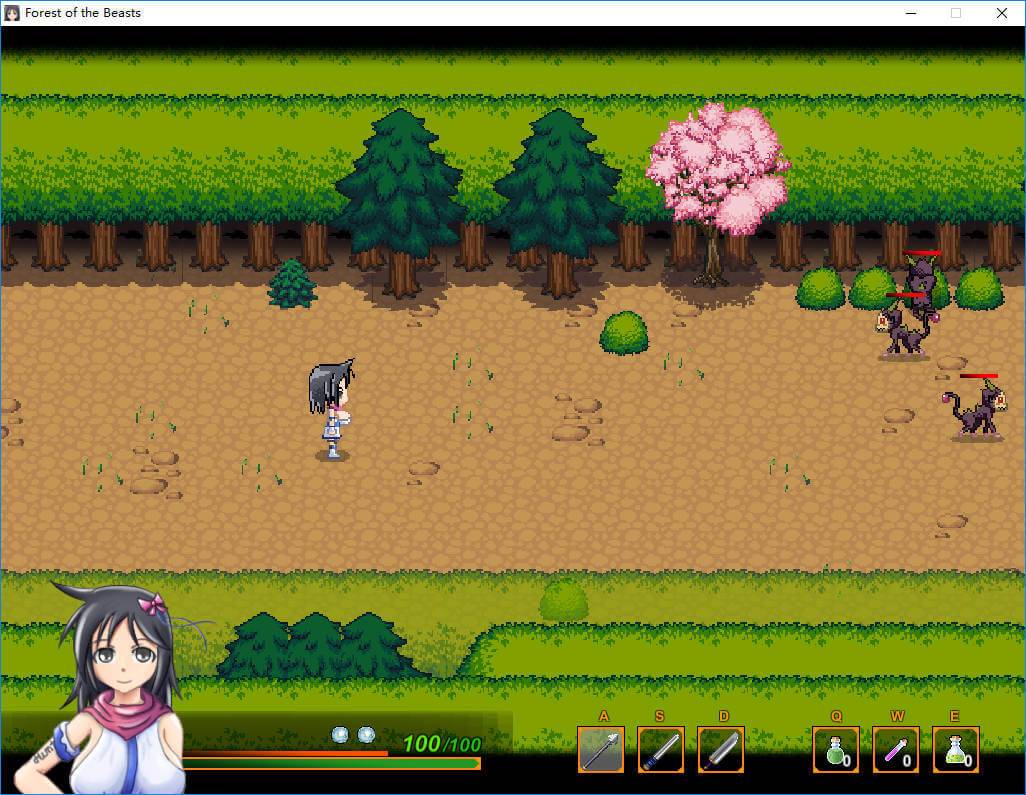1026x795 pixels.
Task: Click the heroine's portrait in the corner
Action: click(x=120, y=680)
